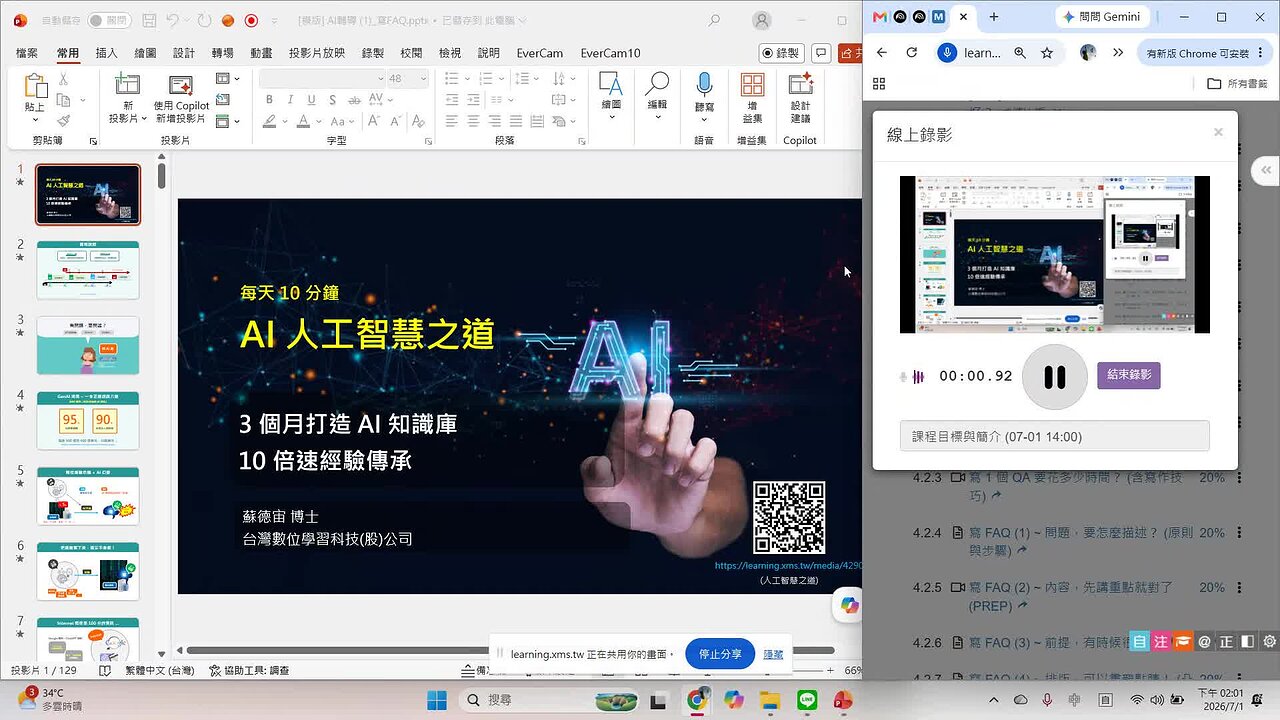Expand the 剪貼簿 clipboard dialog launcher

point(93,141)
